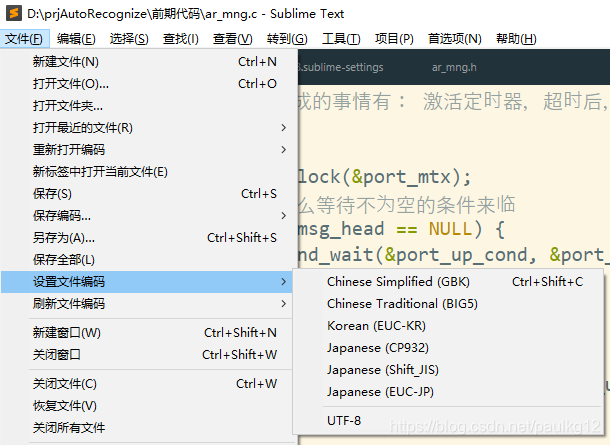Expand the 保存编码... submenu
Screen dimensions: 610x445
147,215
